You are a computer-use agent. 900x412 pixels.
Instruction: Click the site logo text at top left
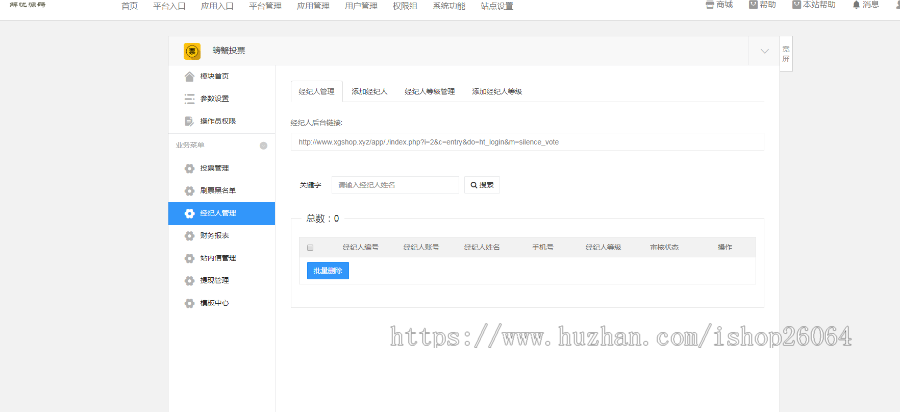click(28, 4)
